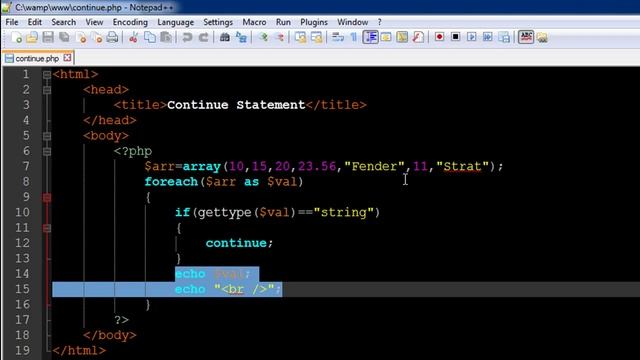640x360 pixels.
Task: Open the Encoding menu
Action: (130, 22)
